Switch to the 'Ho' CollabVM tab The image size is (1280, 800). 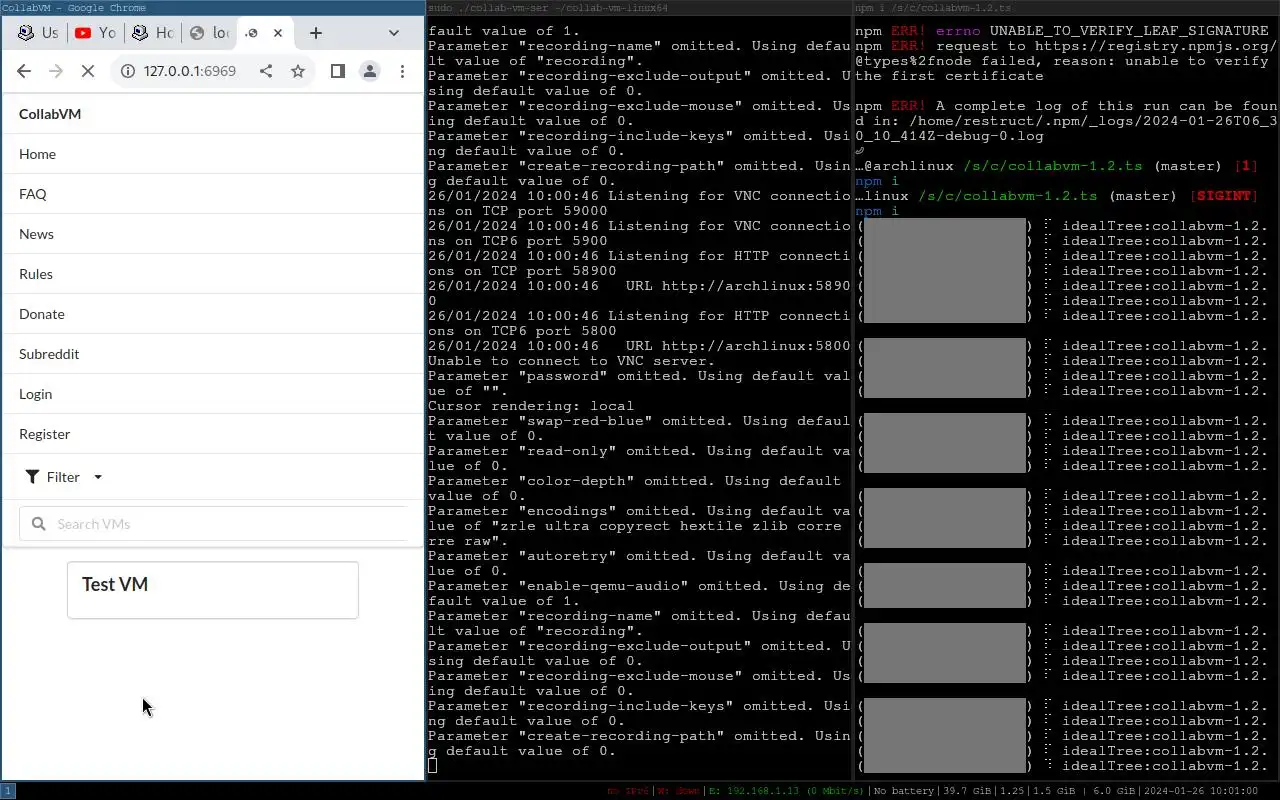pos(152,33)
